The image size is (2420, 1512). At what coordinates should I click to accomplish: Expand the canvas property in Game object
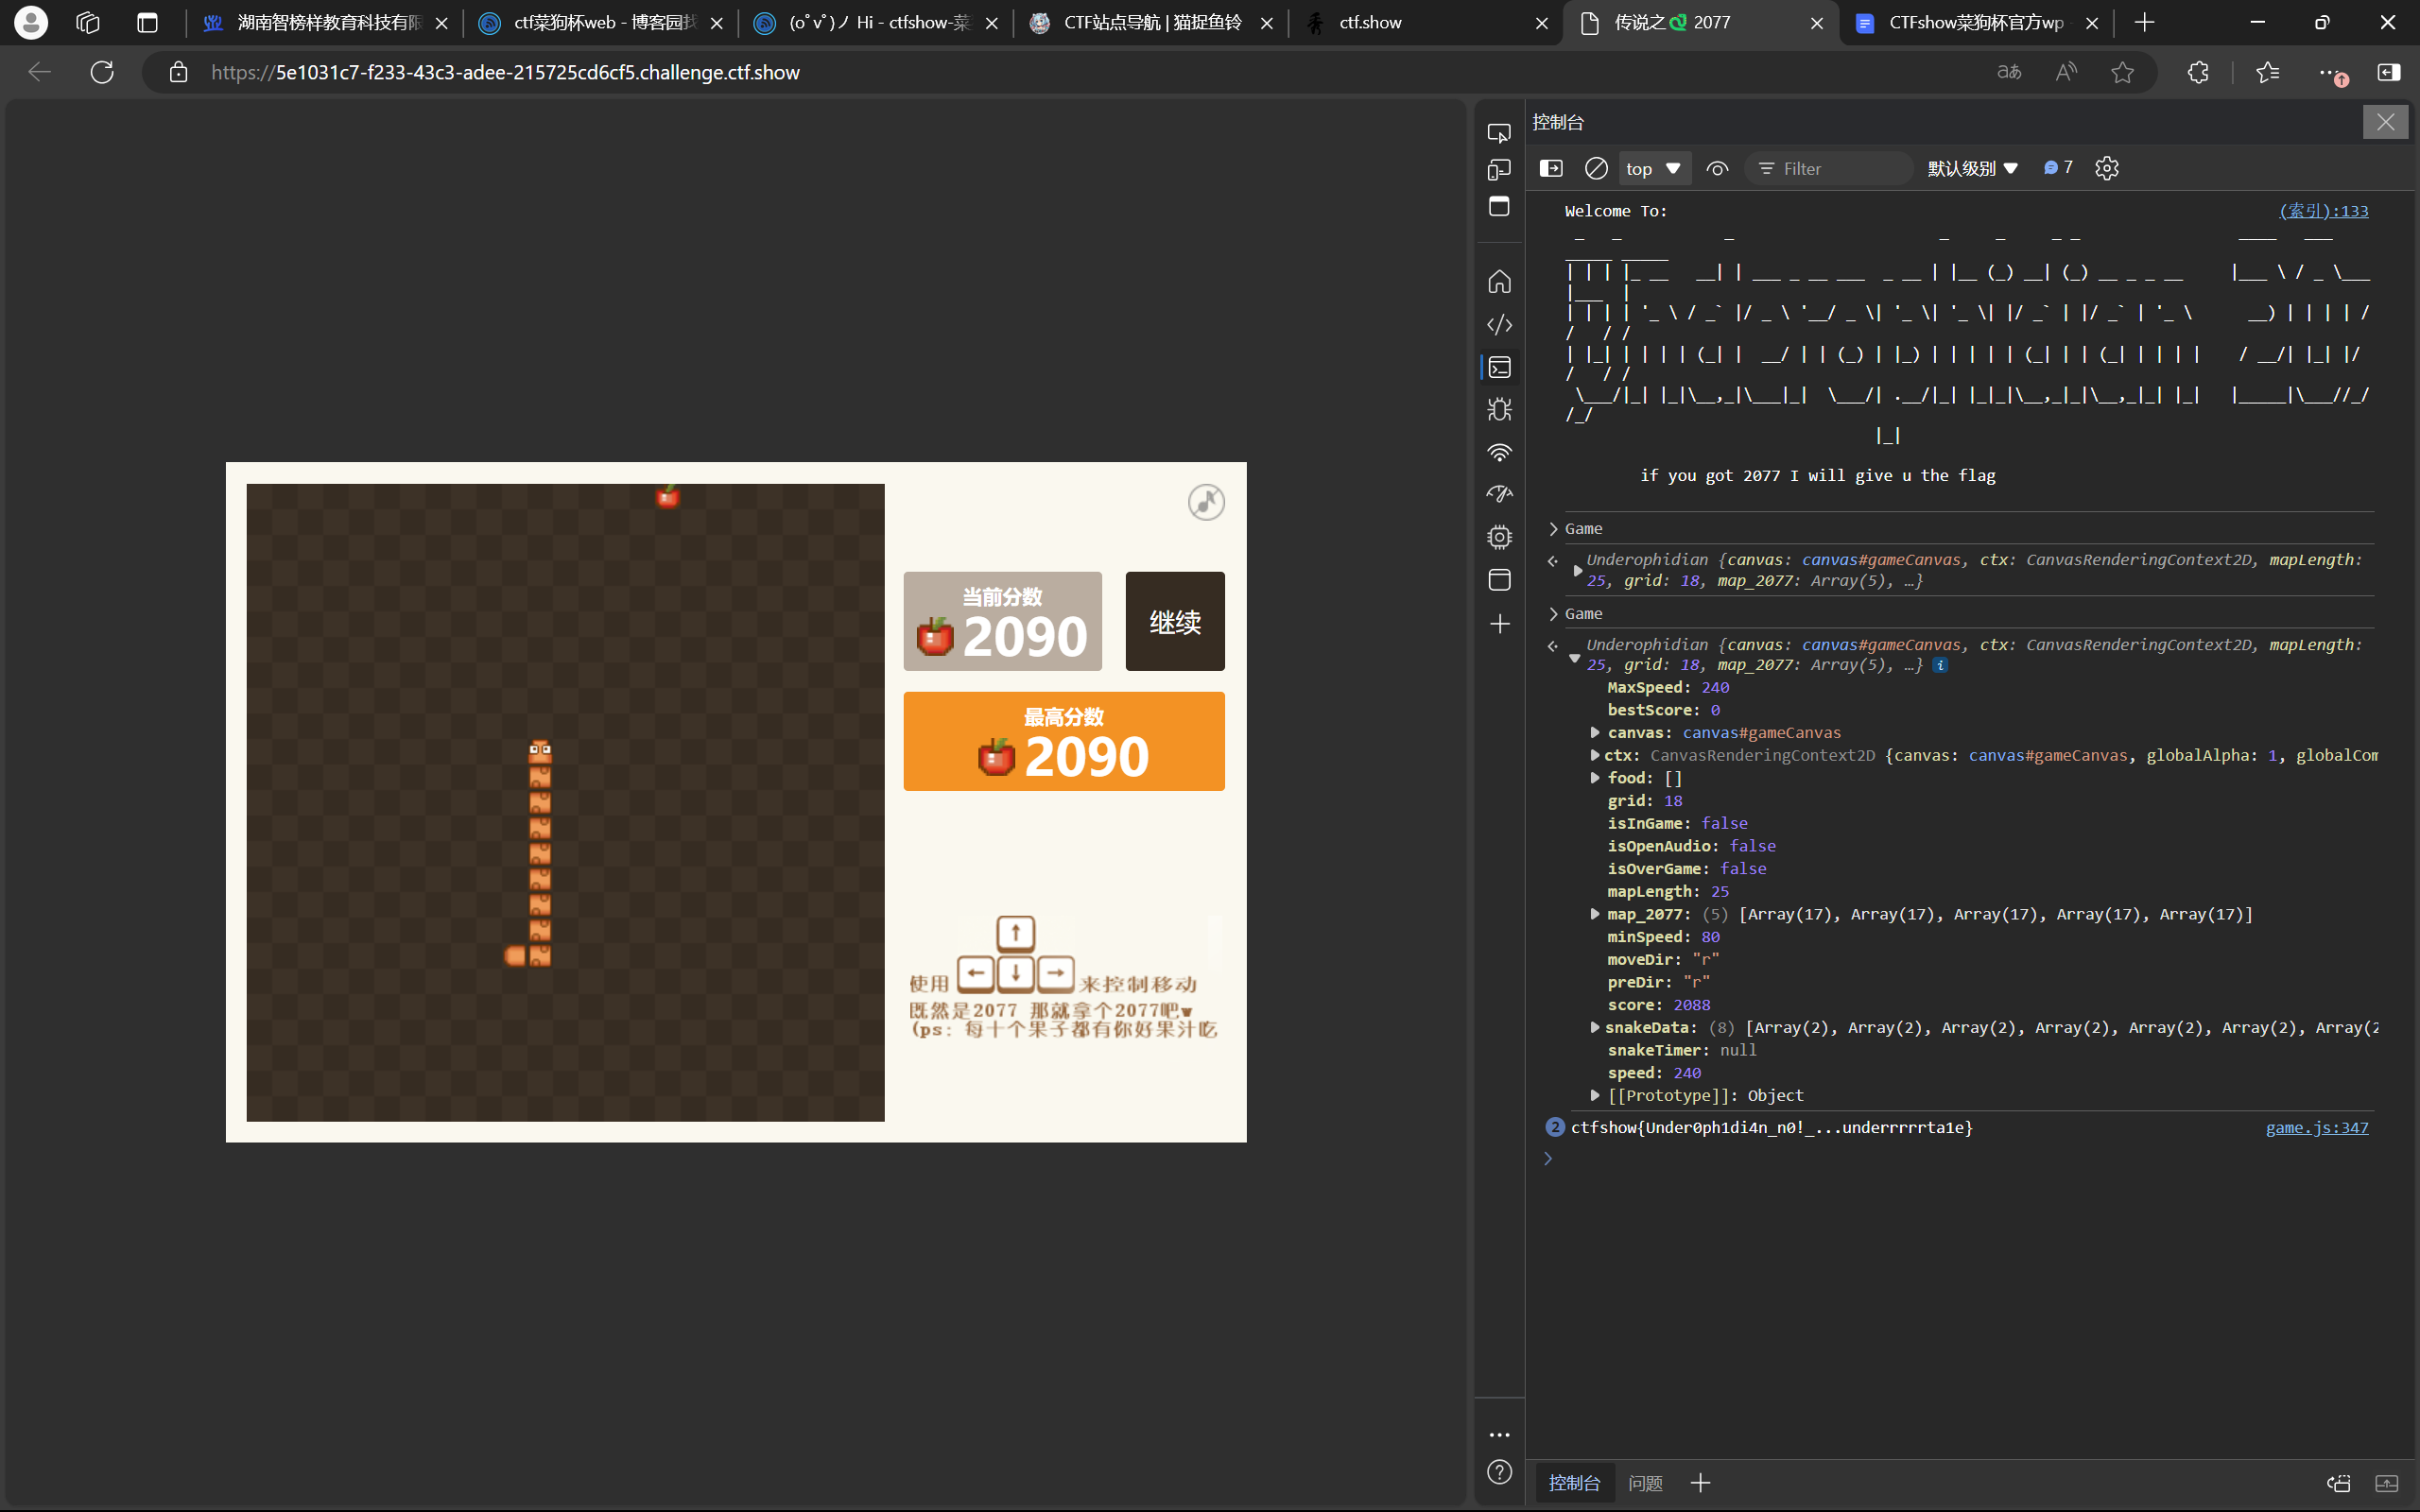1598,731
